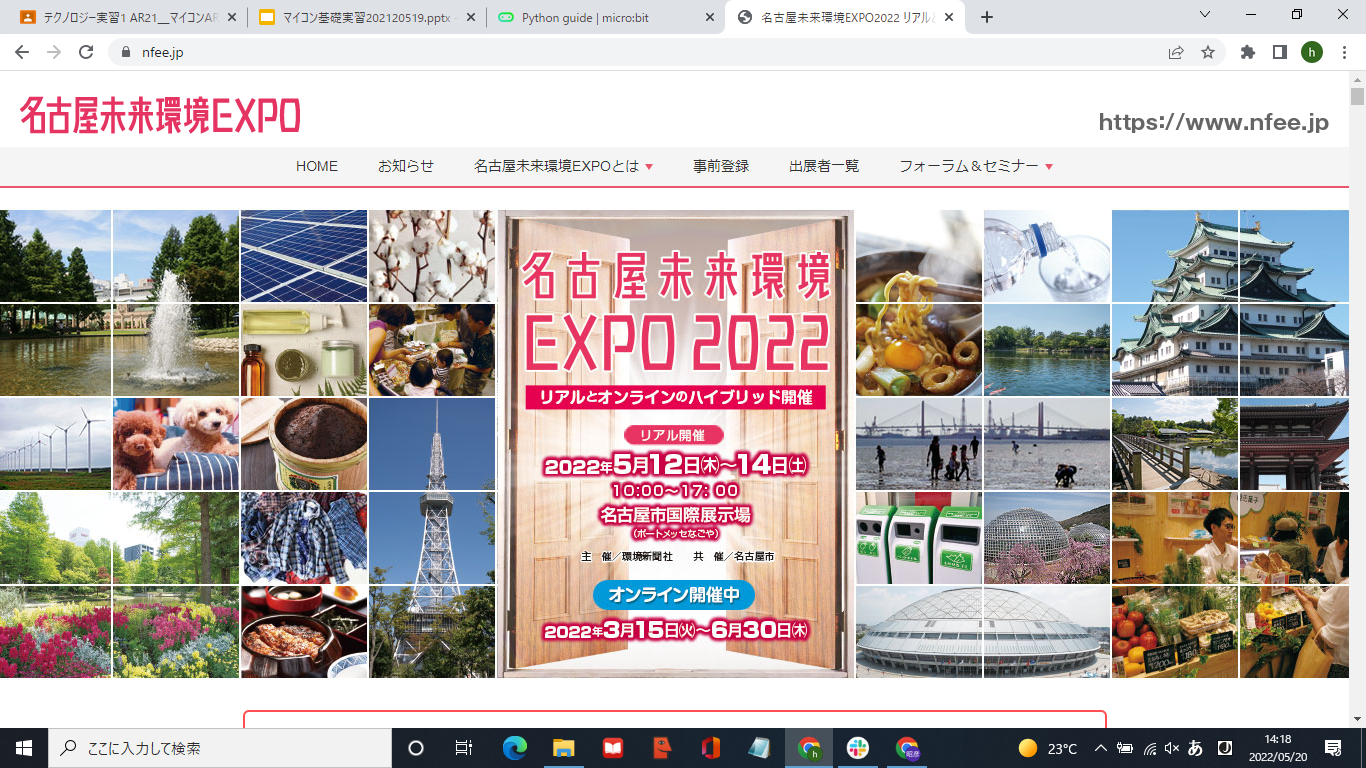Open the Chrome tab search dropdown
The width and height of the screenshot is (1366, 768).
(1205, 15)
